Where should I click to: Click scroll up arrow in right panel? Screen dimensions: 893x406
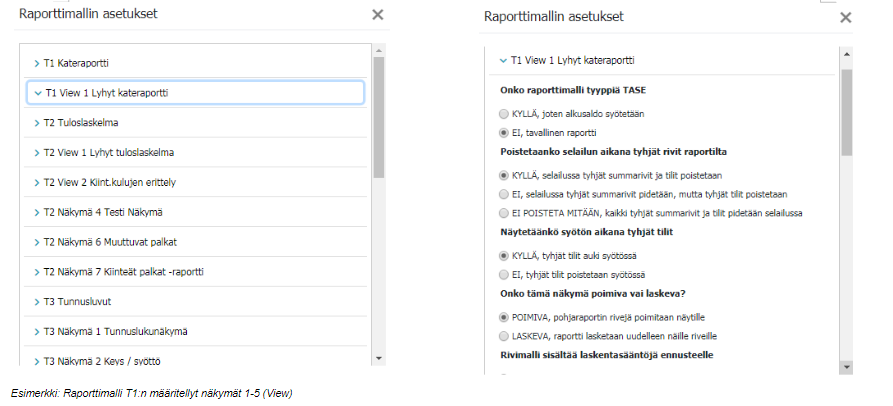coord(846,54)
